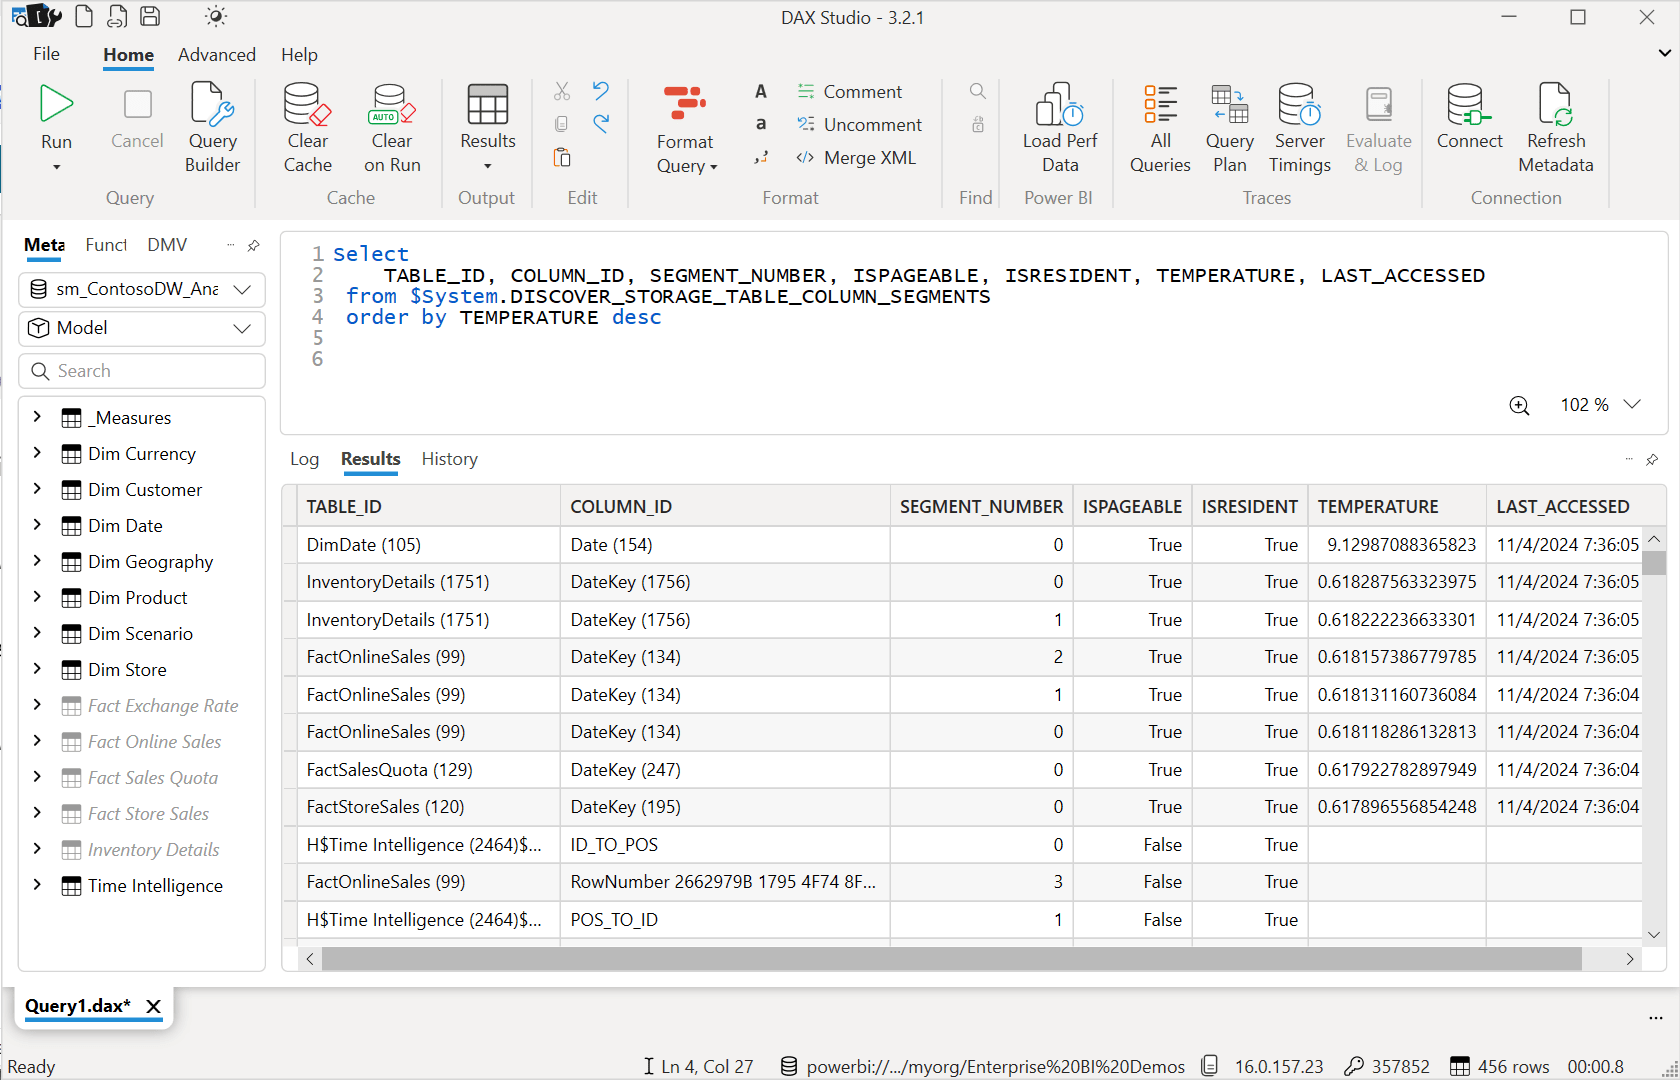Click the Format Query icon

pyautogui.click(x=685, y=104)
